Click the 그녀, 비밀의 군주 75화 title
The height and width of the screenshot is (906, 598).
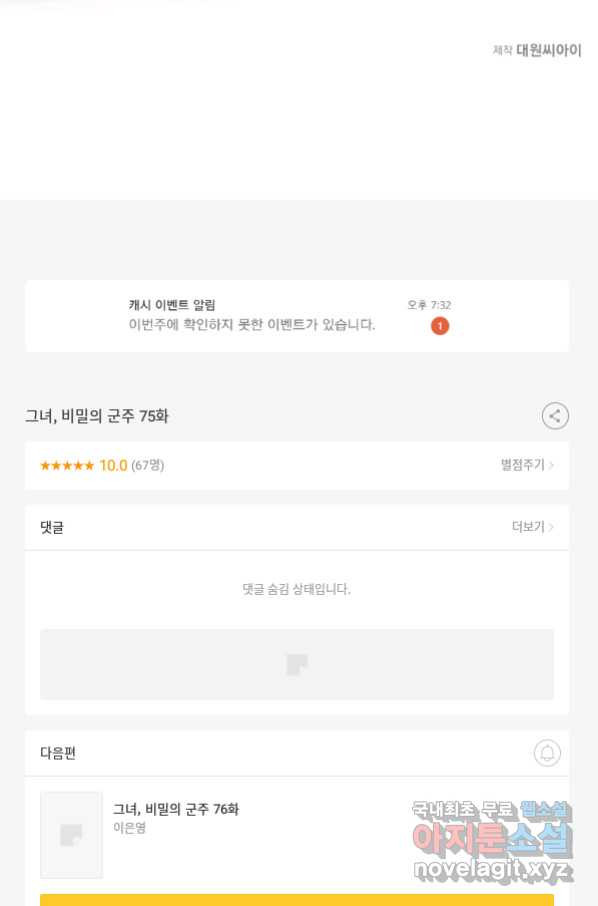97,416
